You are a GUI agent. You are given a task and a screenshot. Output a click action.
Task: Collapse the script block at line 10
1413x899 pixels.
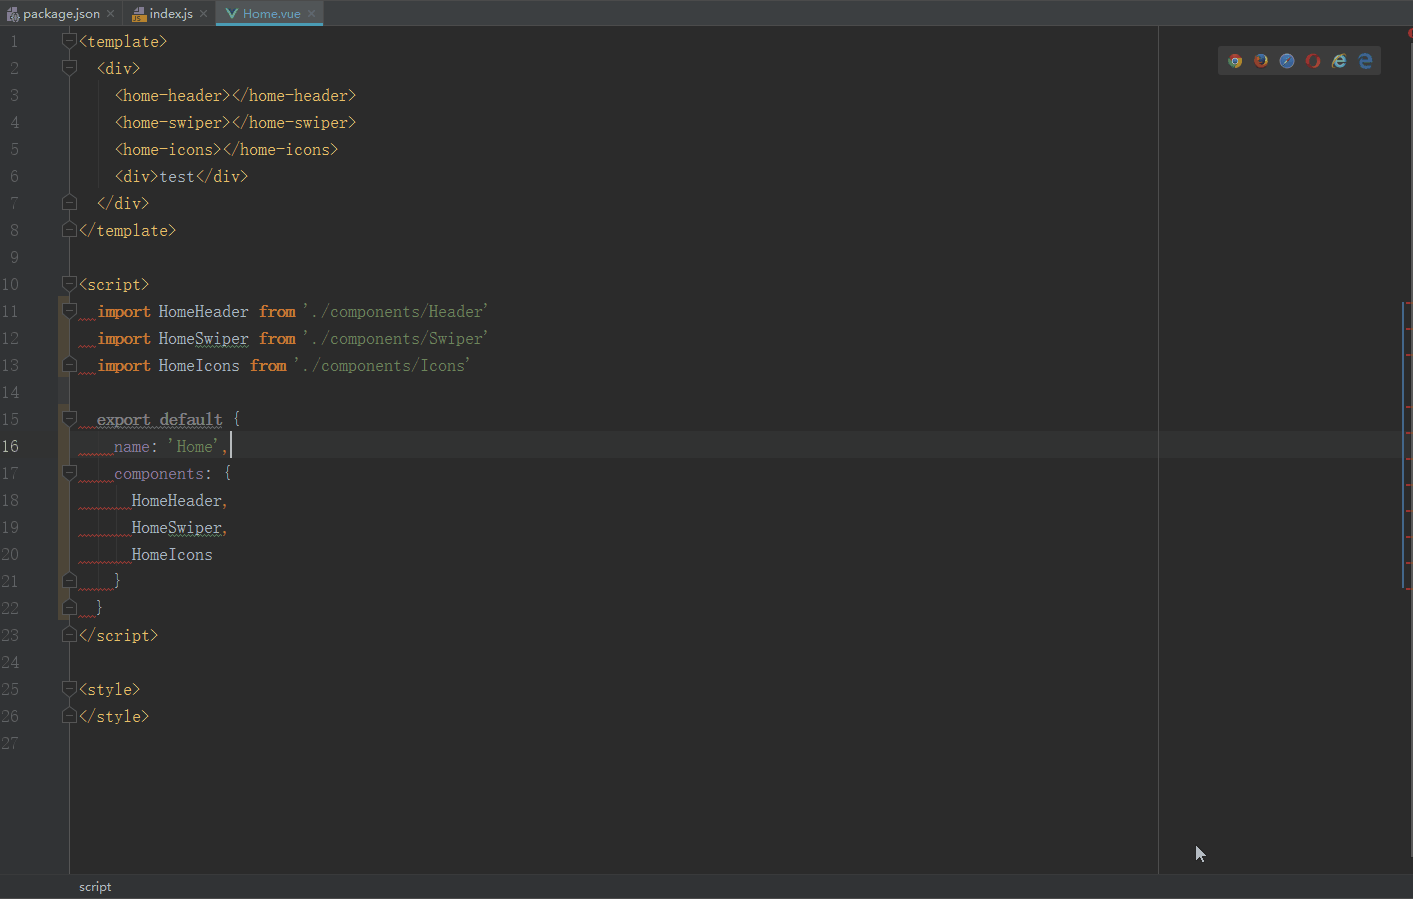point(68,283)
